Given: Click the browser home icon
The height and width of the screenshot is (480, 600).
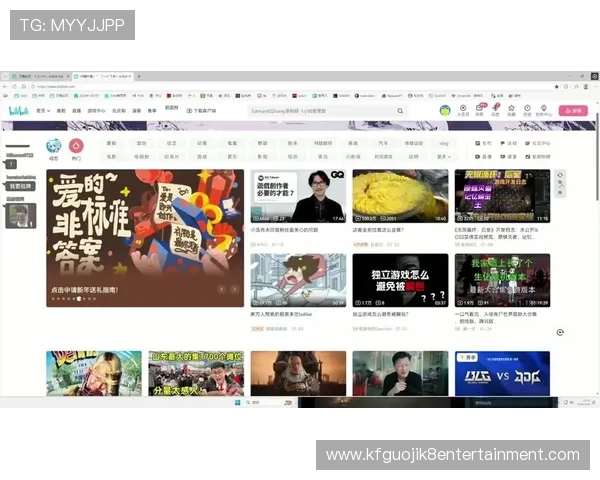Looking at the screenshot, I should [x=24, y=87].
